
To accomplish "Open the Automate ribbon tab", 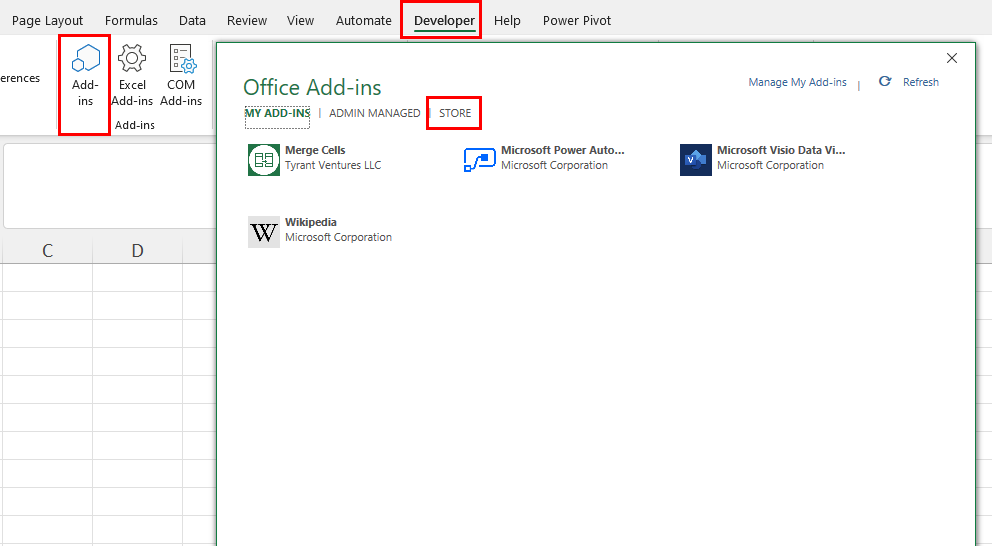I will [364, 20].
